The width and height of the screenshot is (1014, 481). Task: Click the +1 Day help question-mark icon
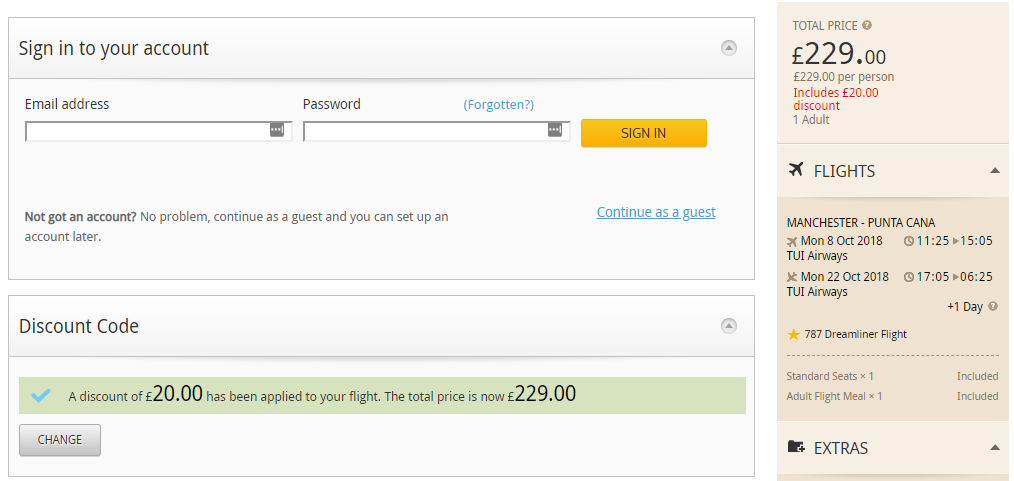(993, 306)
